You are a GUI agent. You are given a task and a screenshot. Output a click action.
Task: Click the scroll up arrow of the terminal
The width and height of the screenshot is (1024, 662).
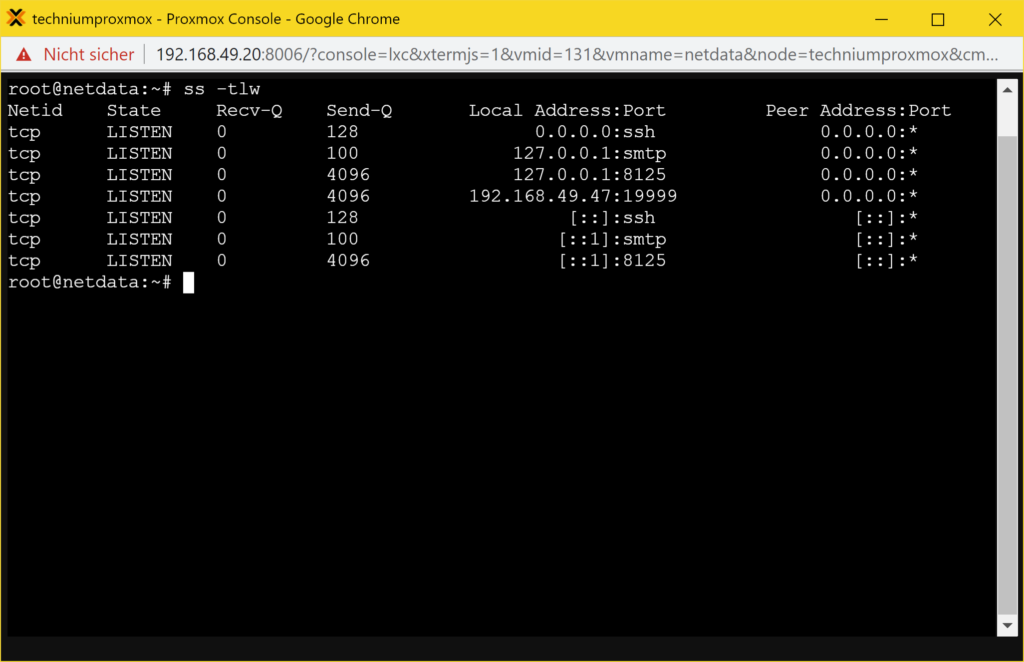click(1007, 90)
